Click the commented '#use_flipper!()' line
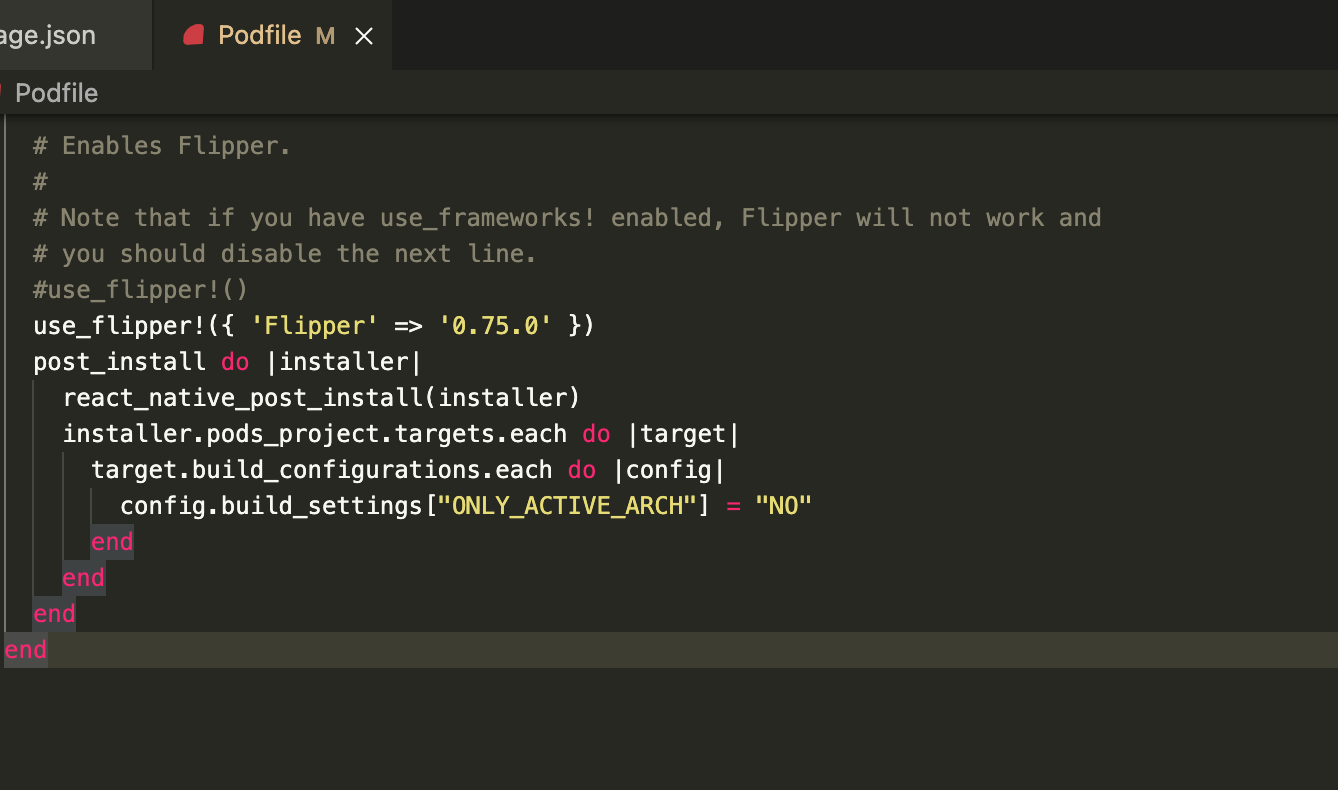The width and height of the screenshot is (1338, 790). pyautogui.click(x=140, y=290)
